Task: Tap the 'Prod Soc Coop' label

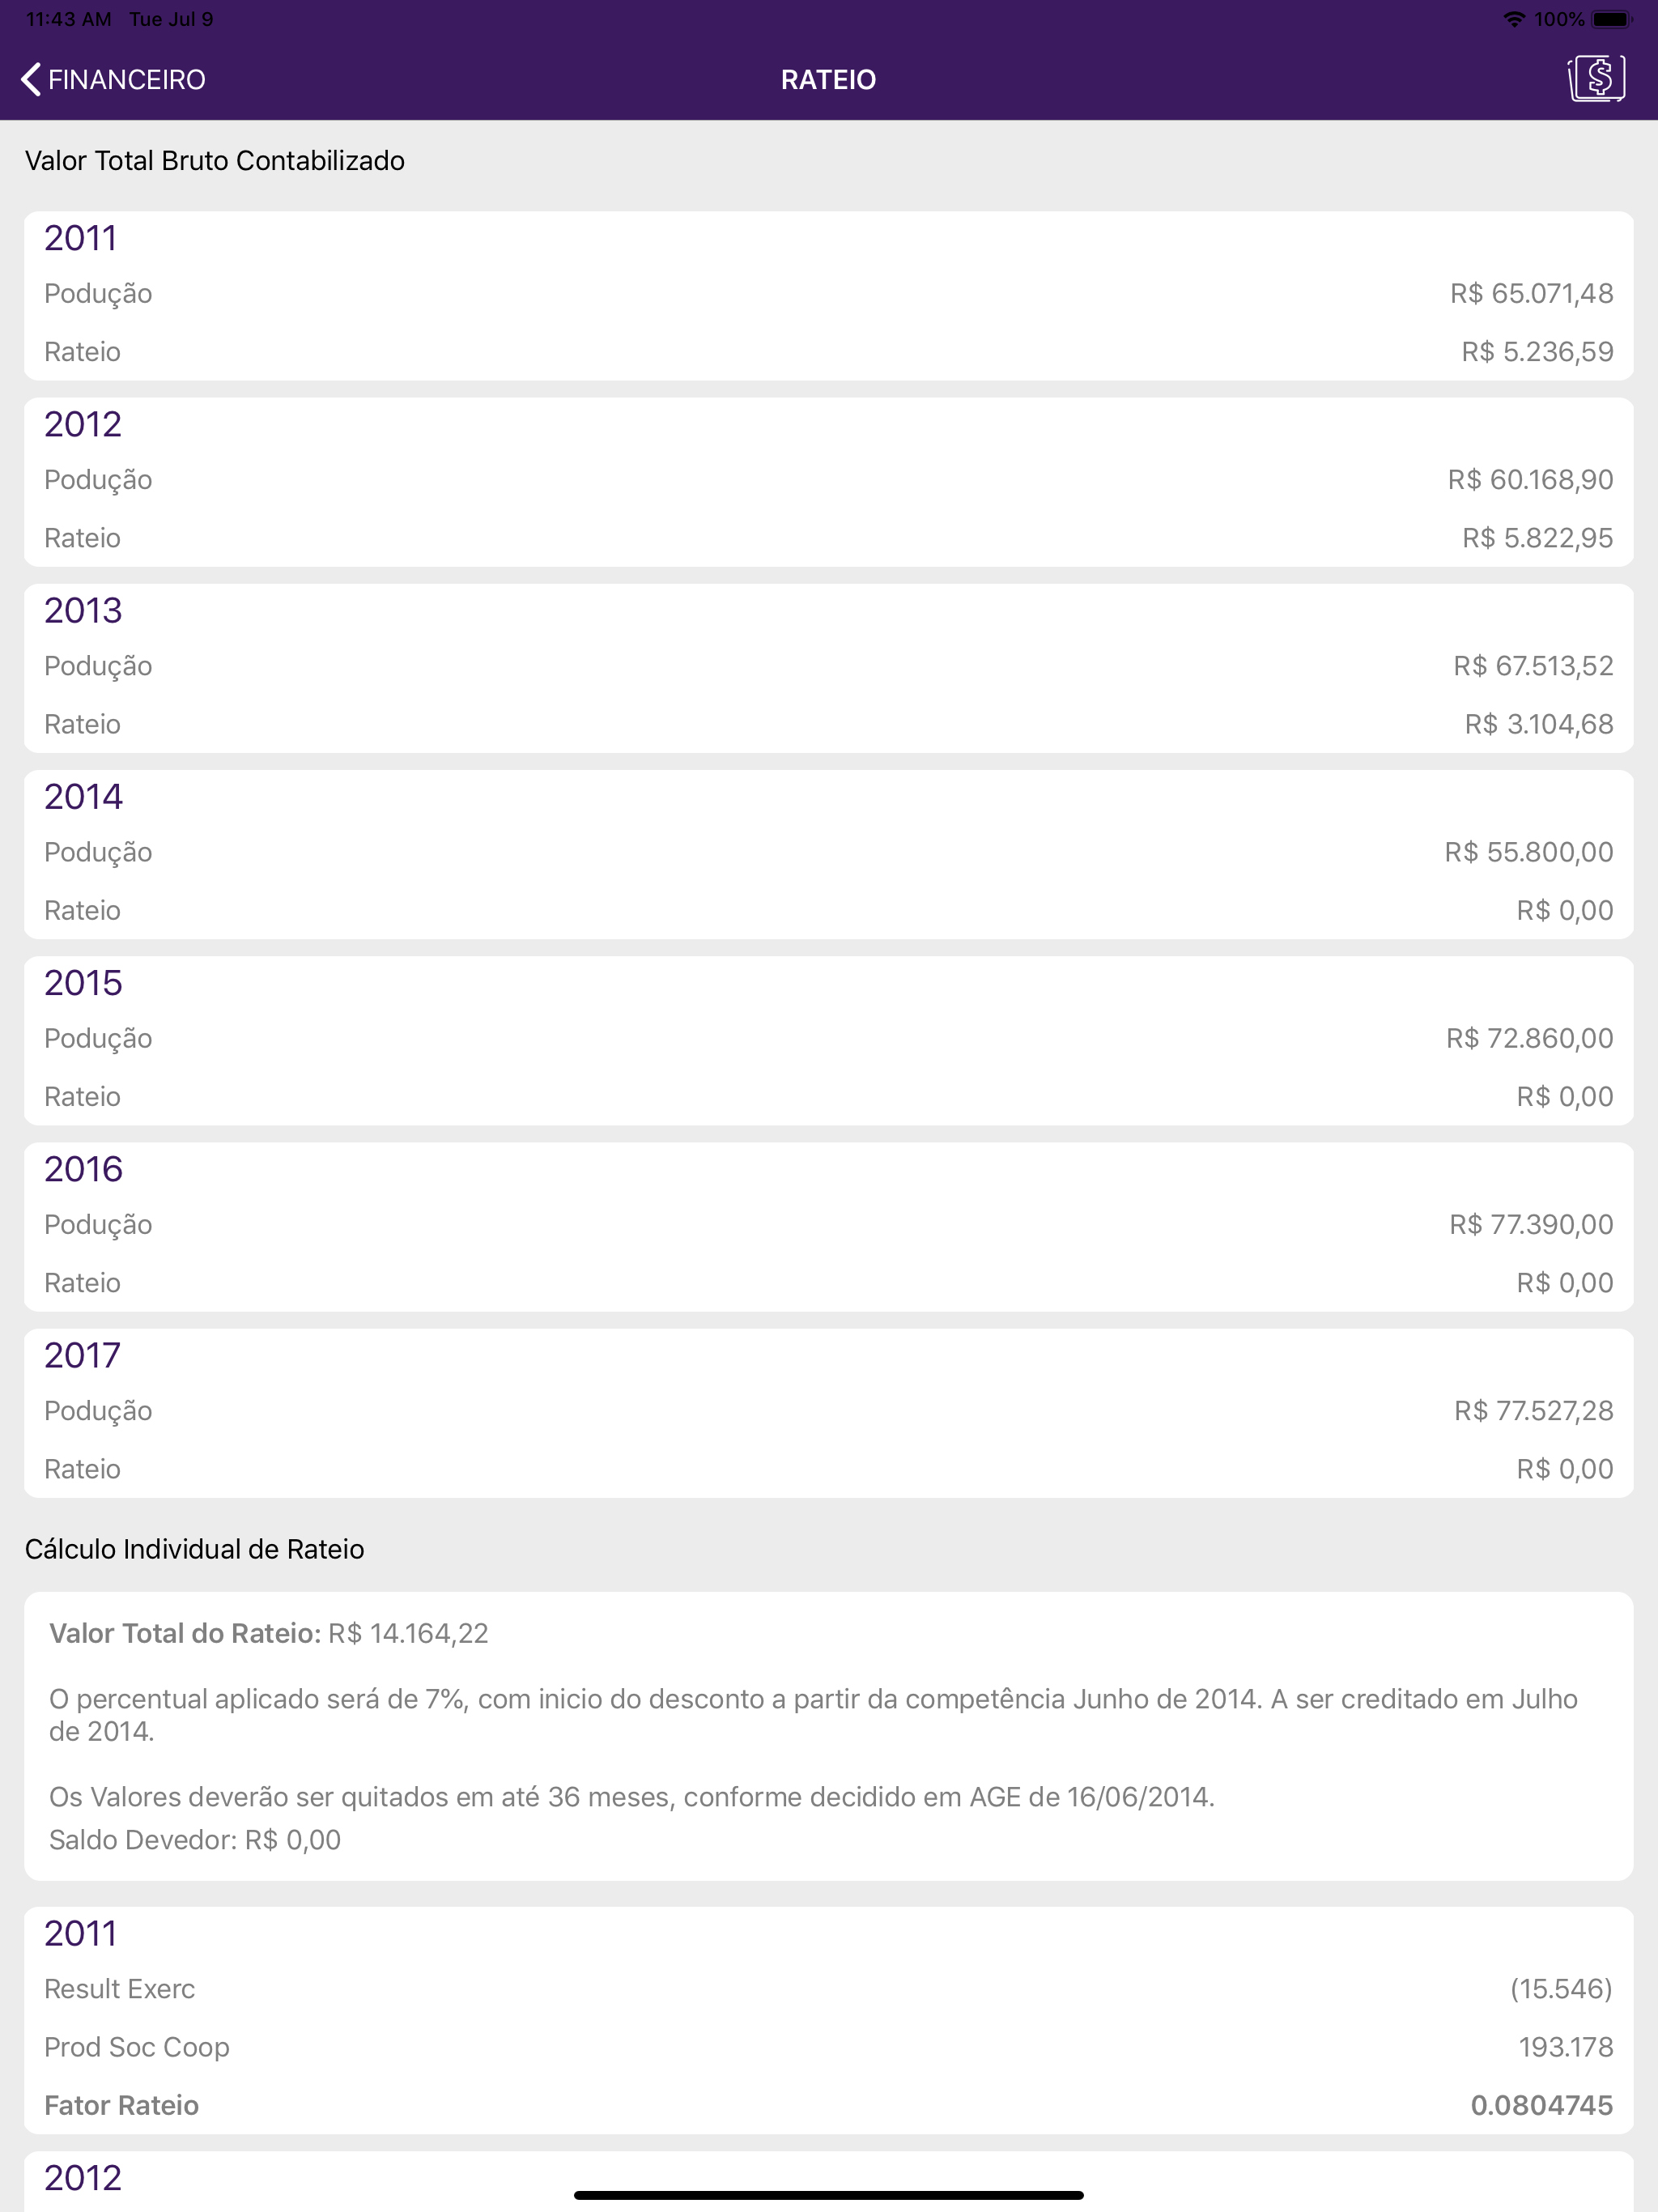Action: coord(137,2046)
